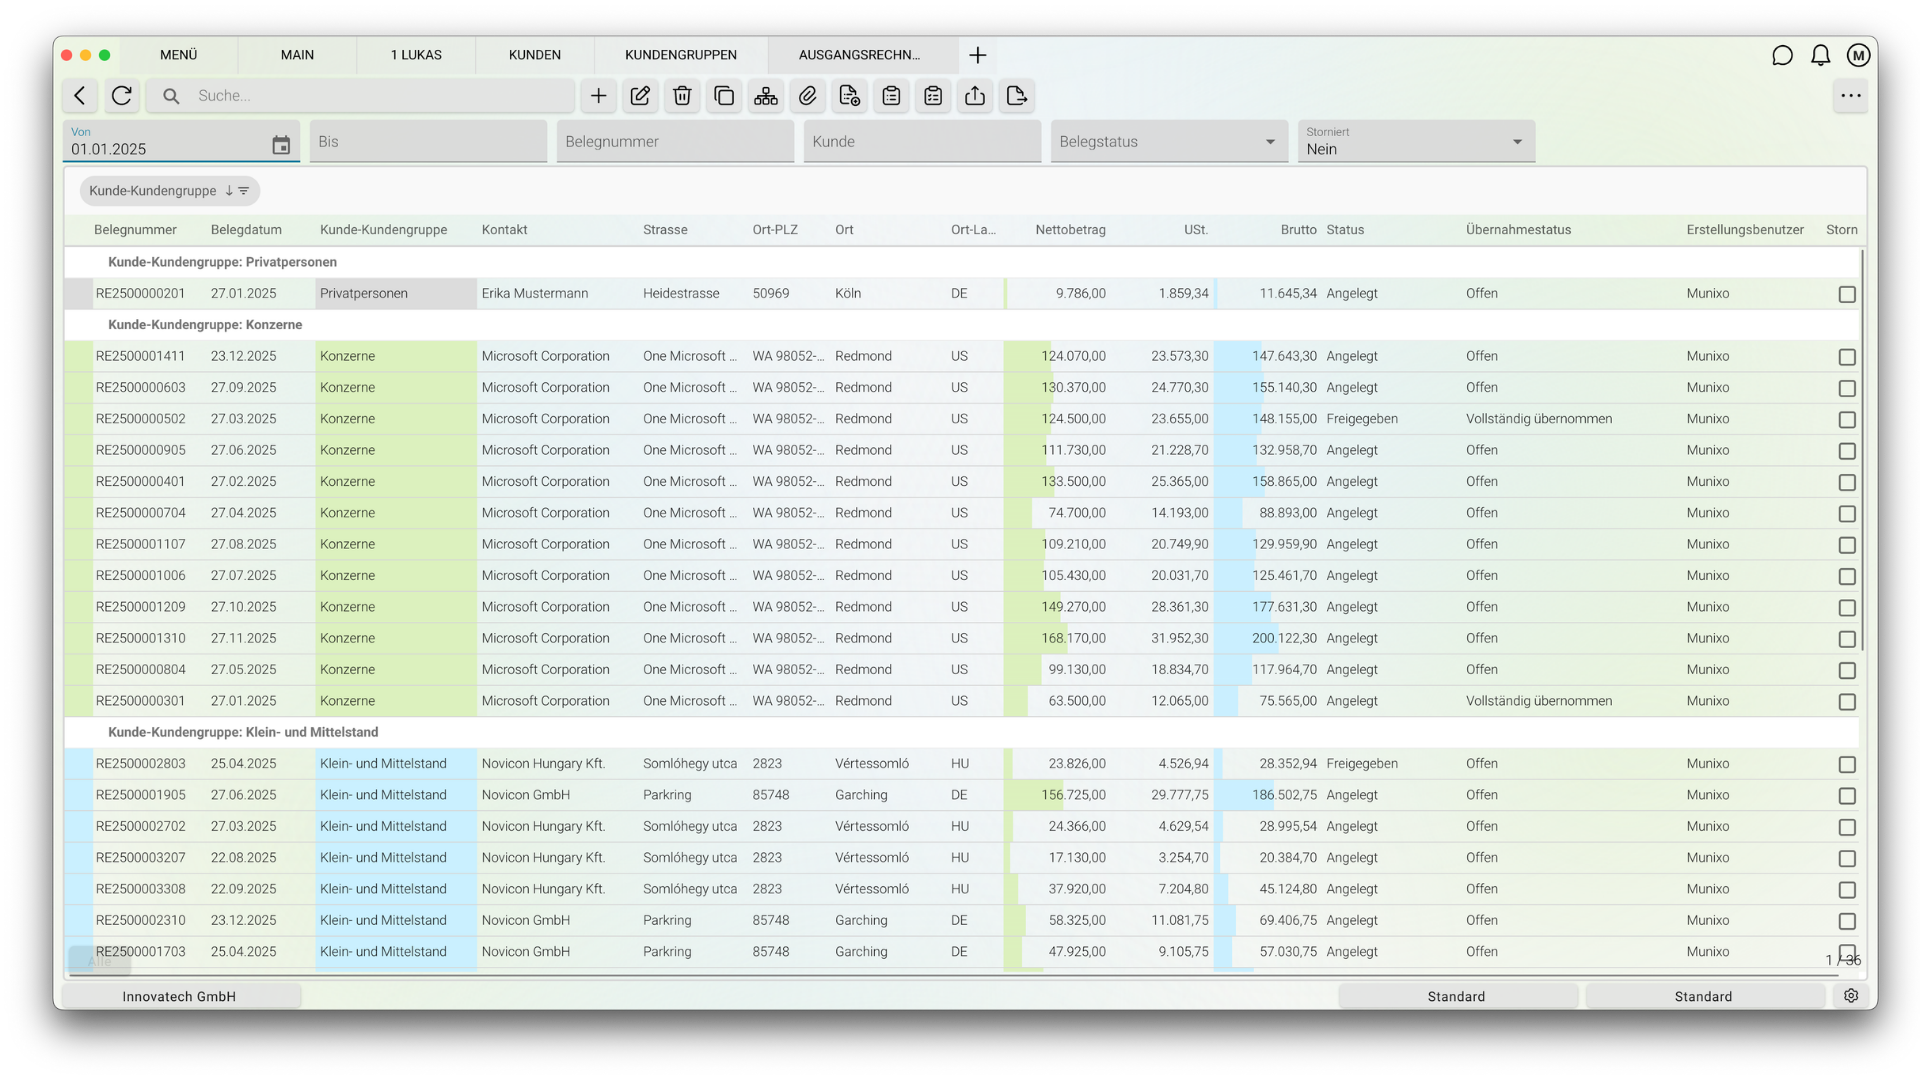The width and height of the screenshot is (1920, 1080).
Task: Open attachments via the paperclip icon
Action: 808,96
